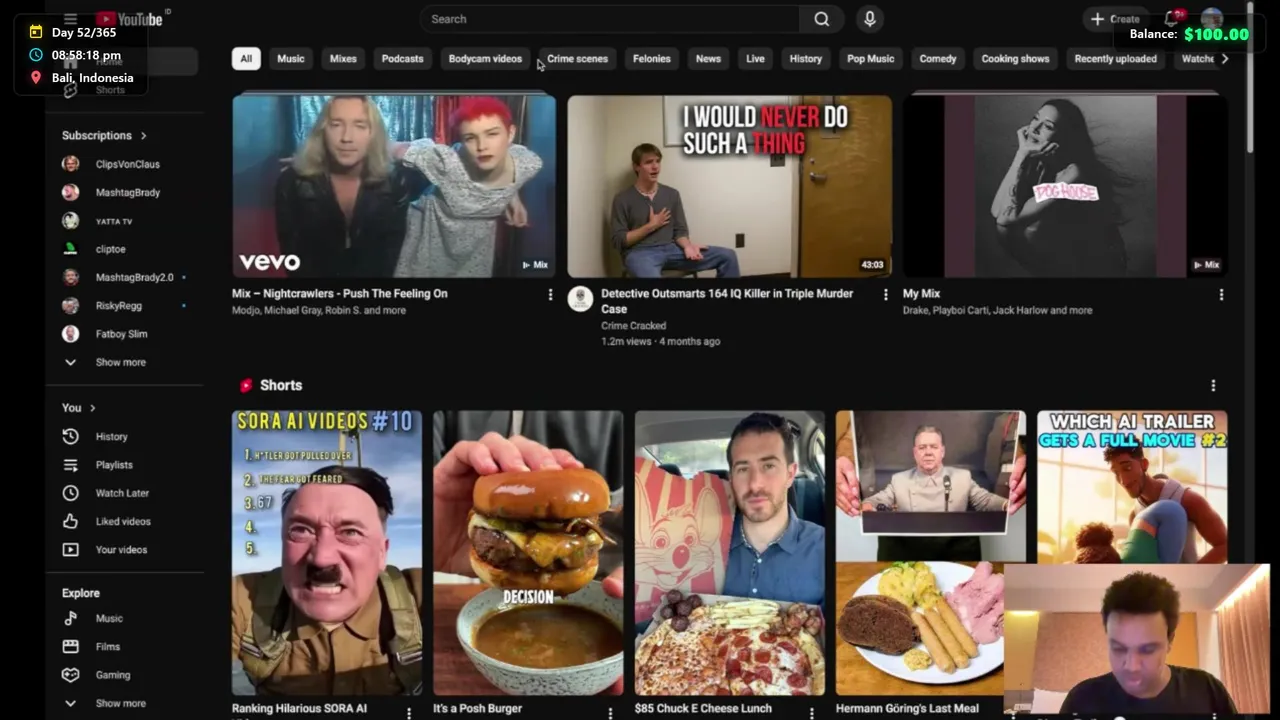
Task: Open Fatboy Slim channel subscription
Action: (x=121, y=334)
